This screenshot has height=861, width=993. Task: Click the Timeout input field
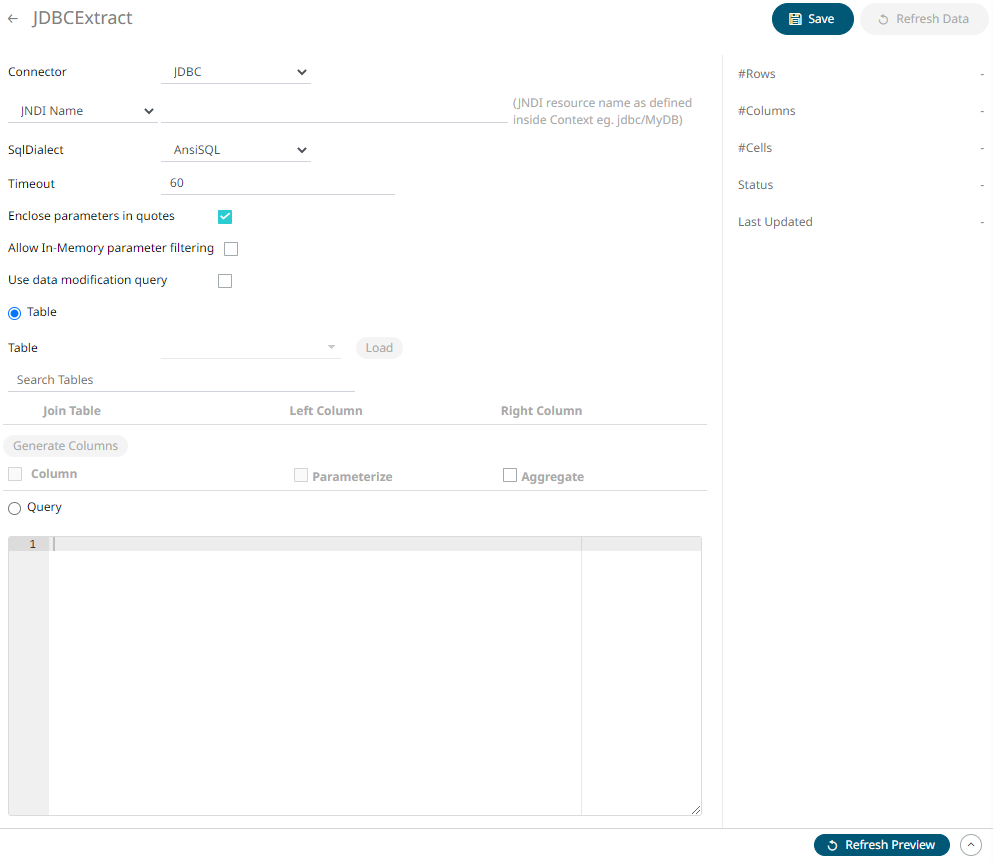(277, 184)
